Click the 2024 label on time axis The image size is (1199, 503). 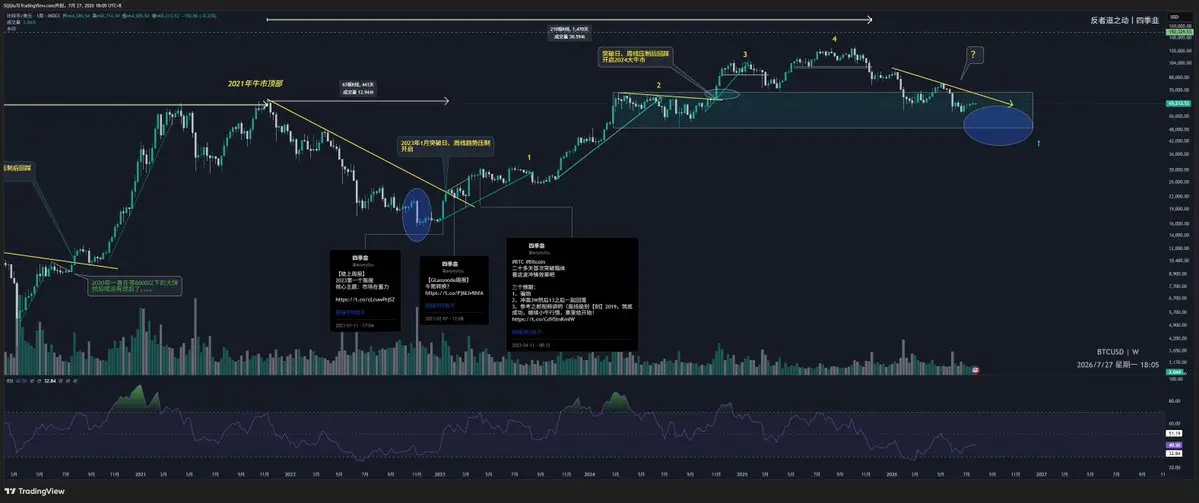[x=588, y=474]
